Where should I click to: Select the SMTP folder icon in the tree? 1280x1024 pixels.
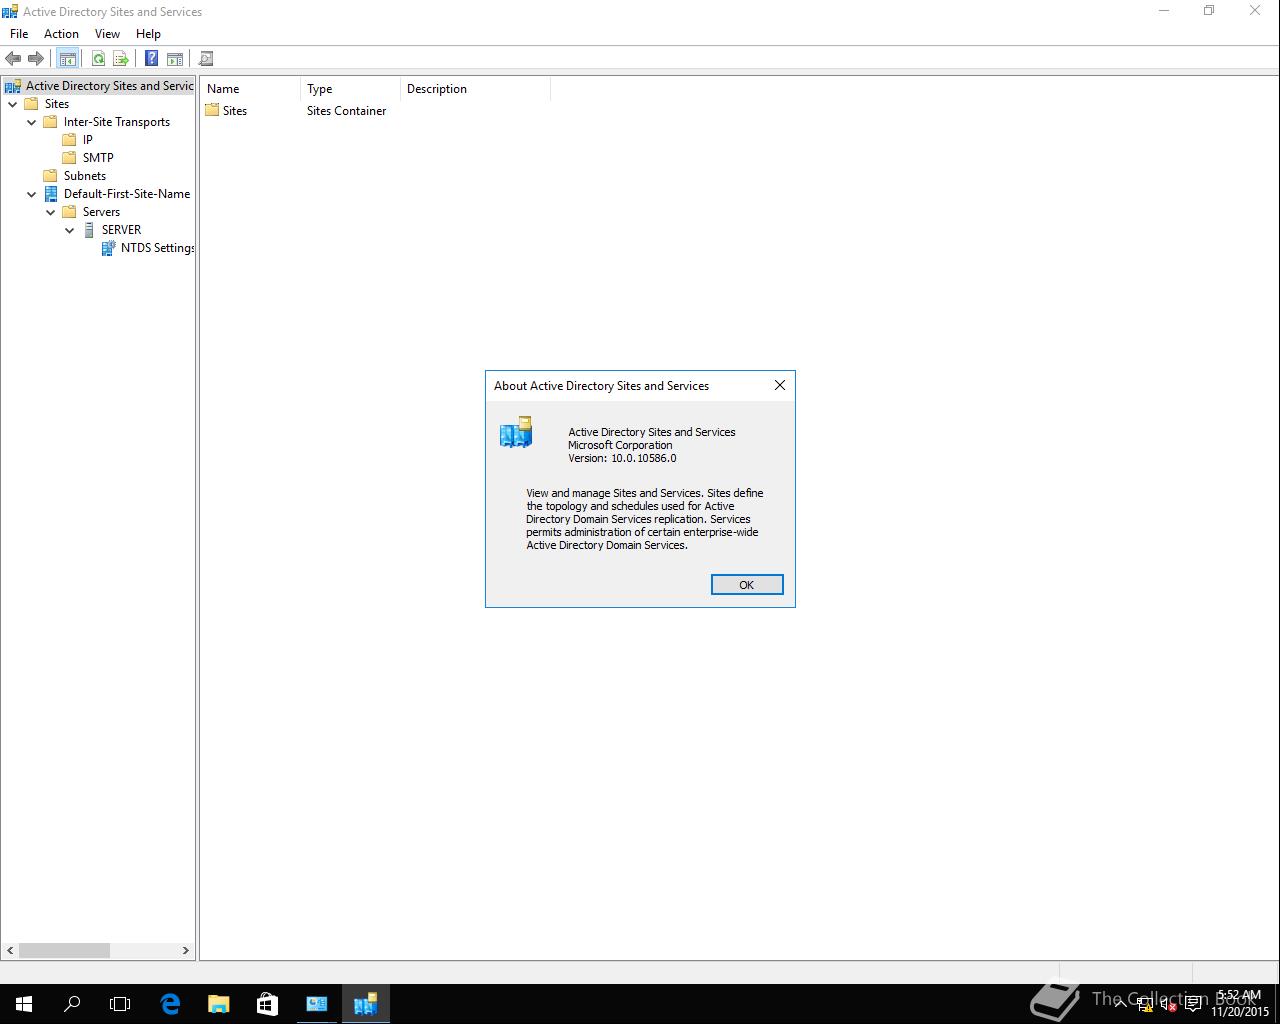click(x=69, y=158)
